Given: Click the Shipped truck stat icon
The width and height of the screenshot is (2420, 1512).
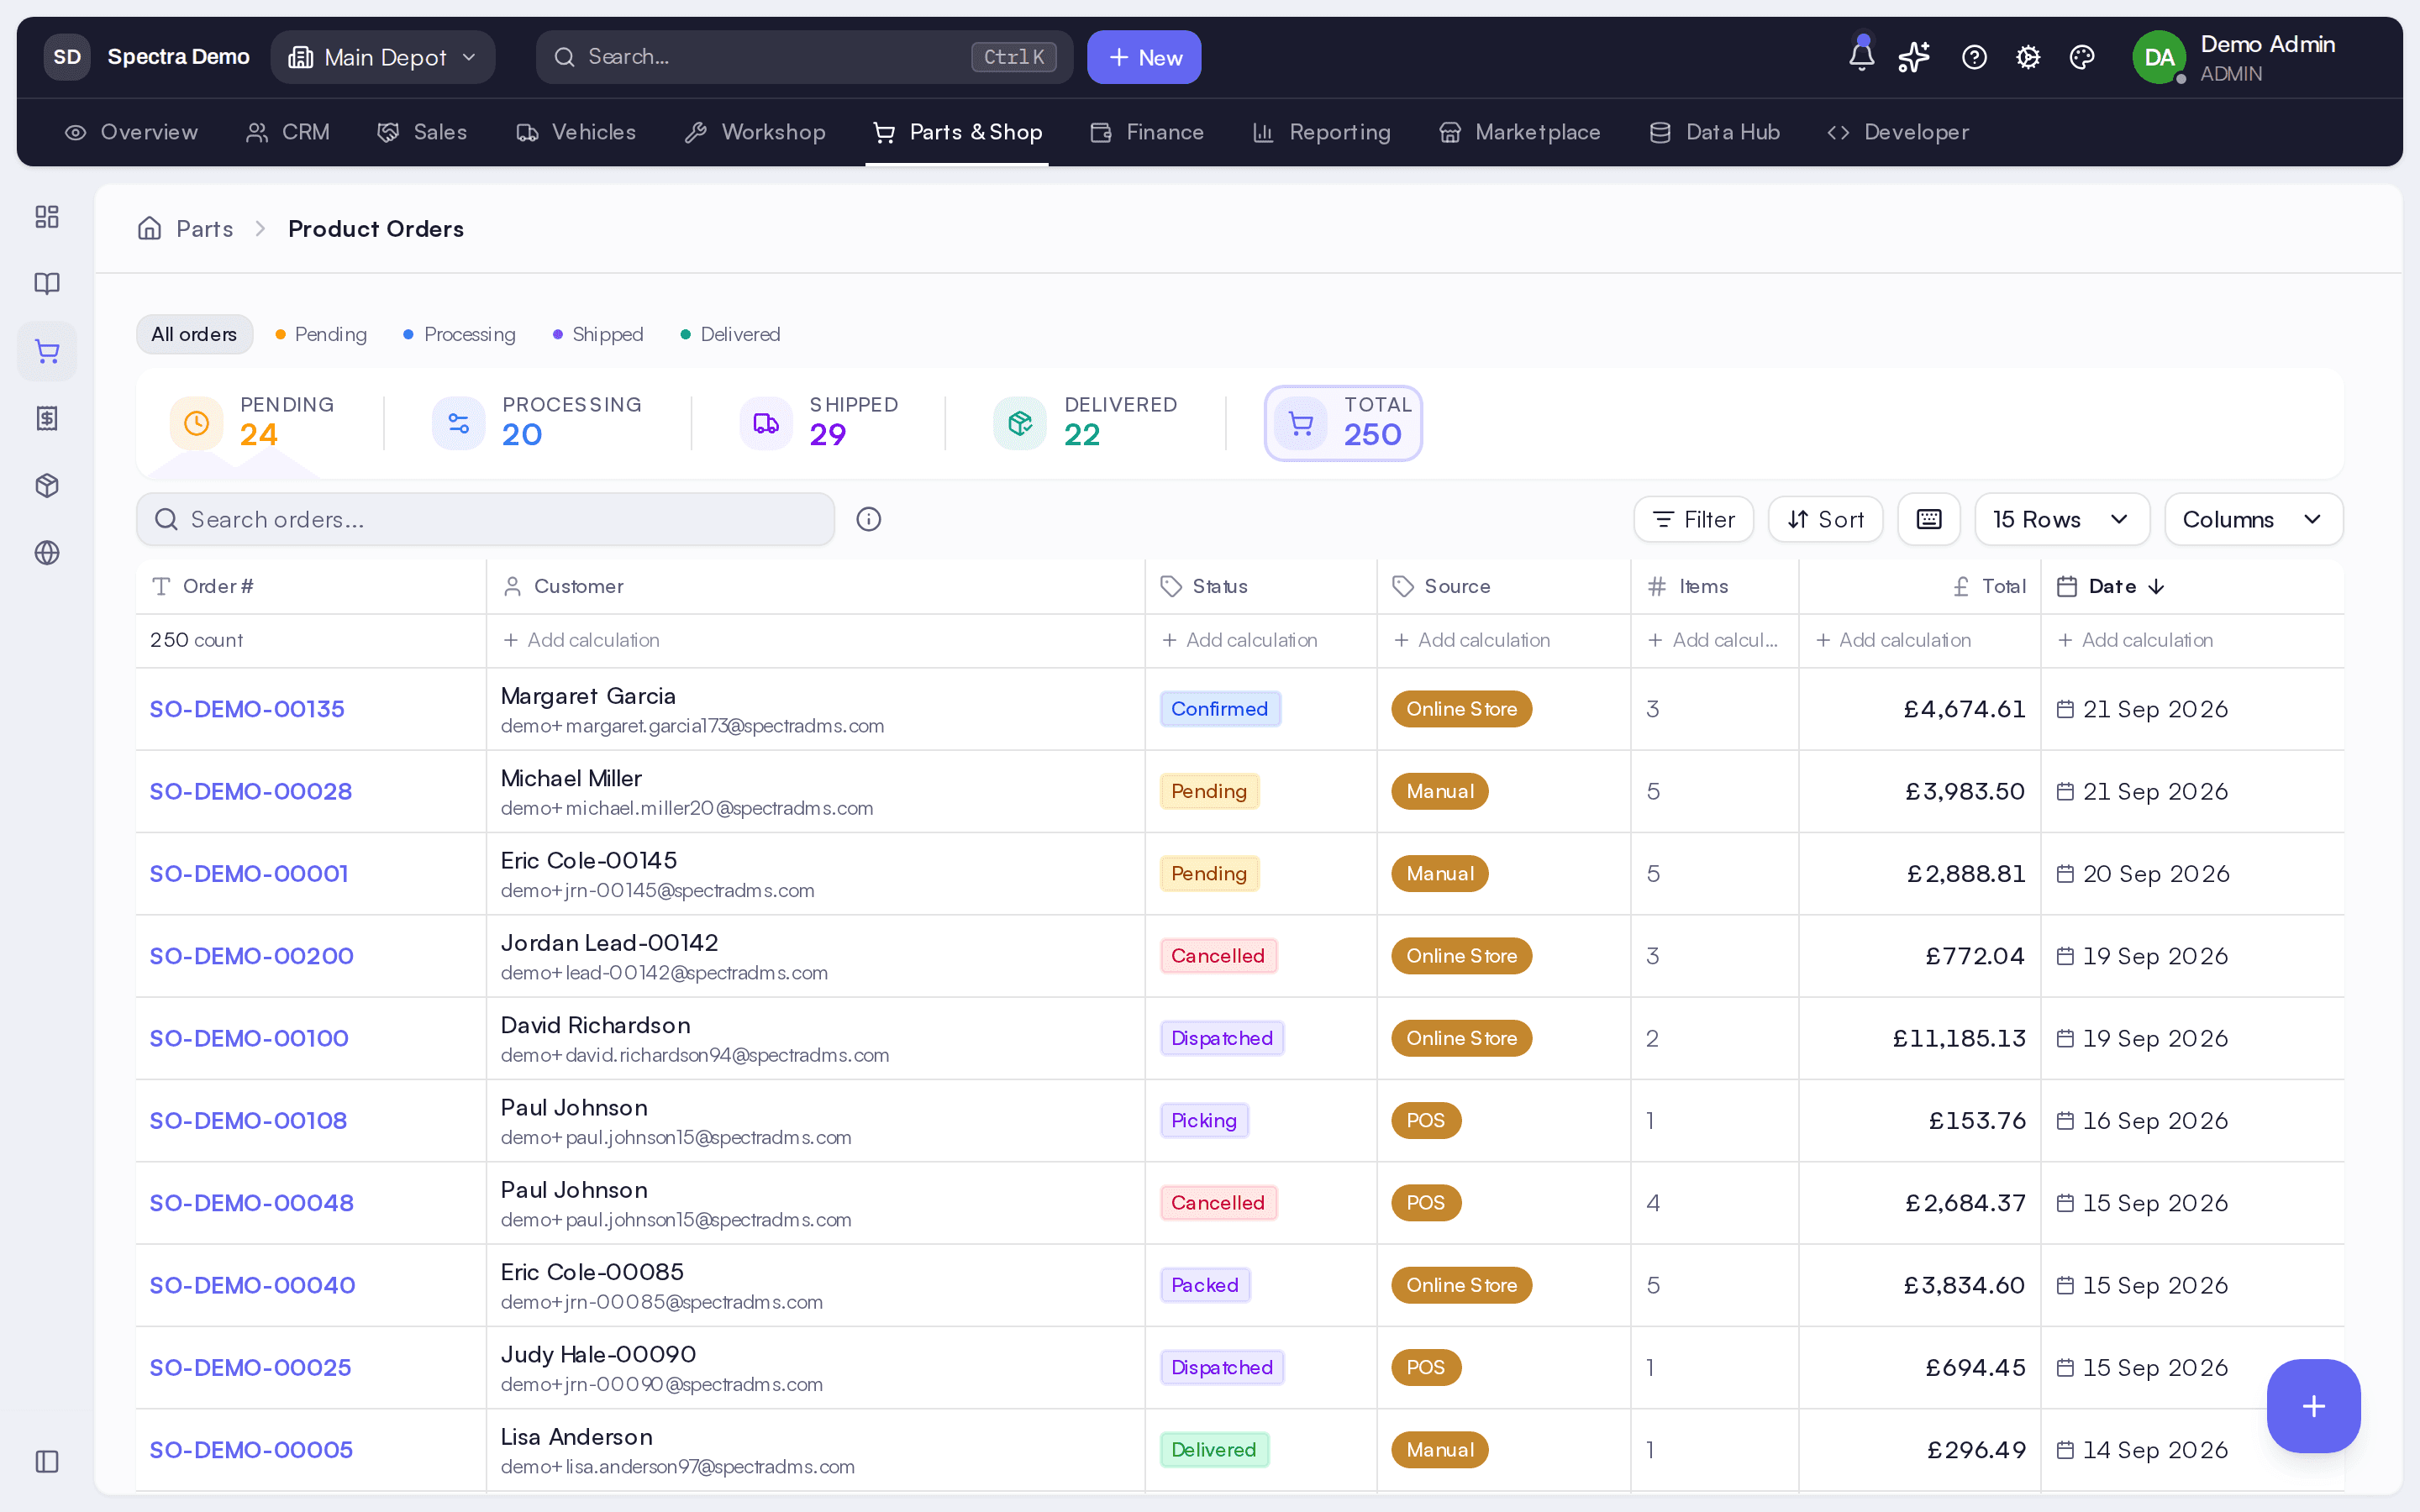Looking at the screenshot, I should click(x=766, y=423).
